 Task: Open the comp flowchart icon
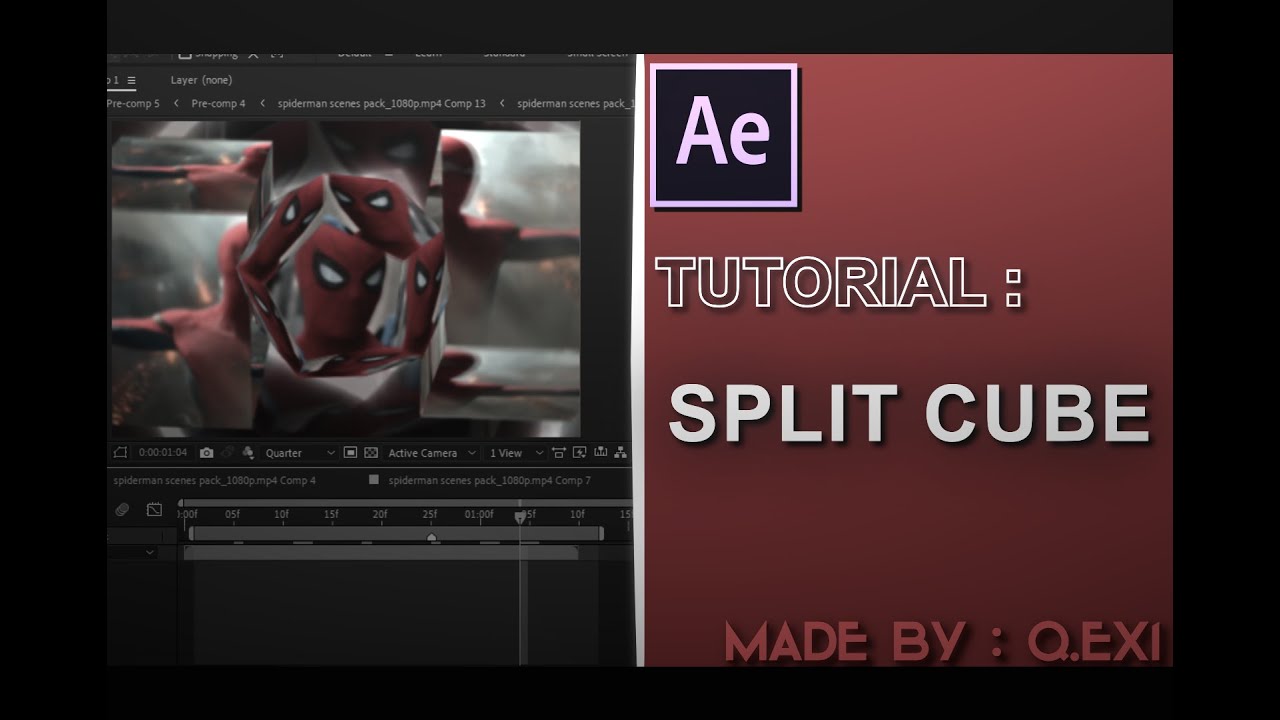(x=620, y=453)
